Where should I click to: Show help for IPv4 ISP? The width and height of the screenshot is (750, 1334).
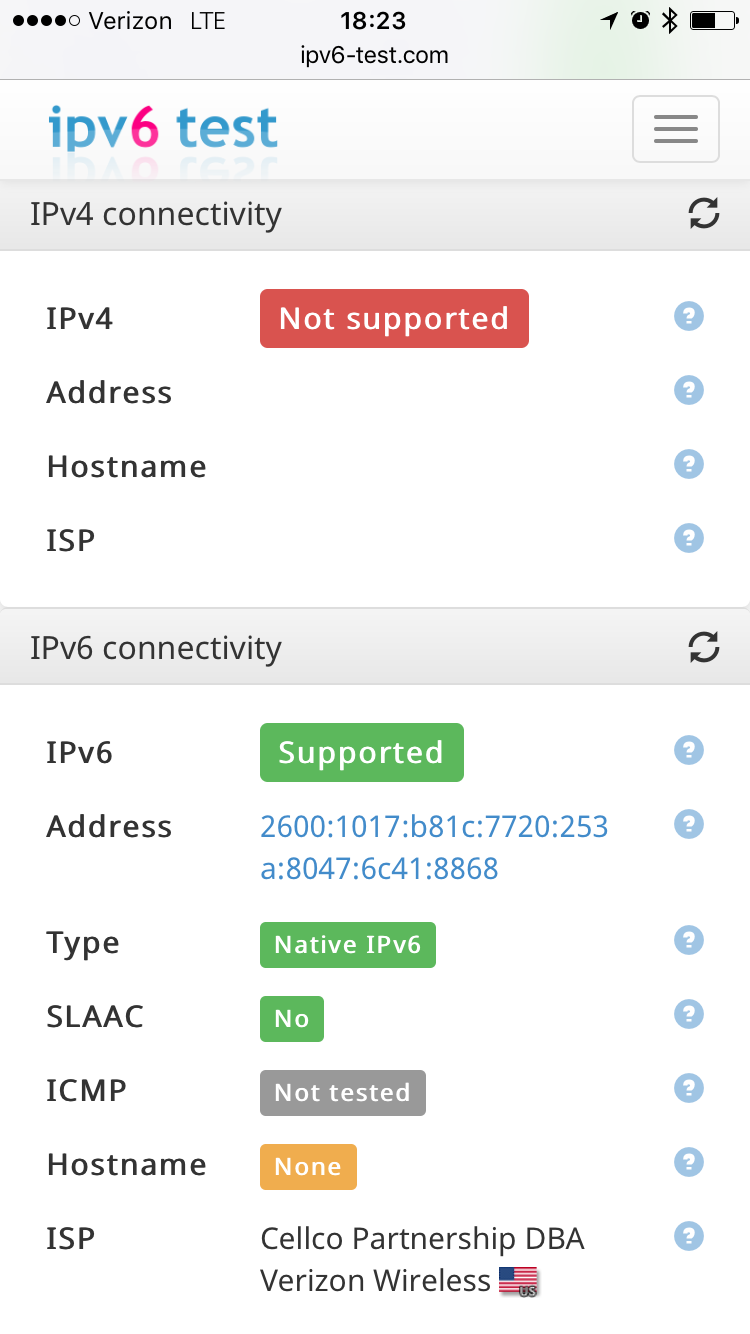tap(688, 538)
